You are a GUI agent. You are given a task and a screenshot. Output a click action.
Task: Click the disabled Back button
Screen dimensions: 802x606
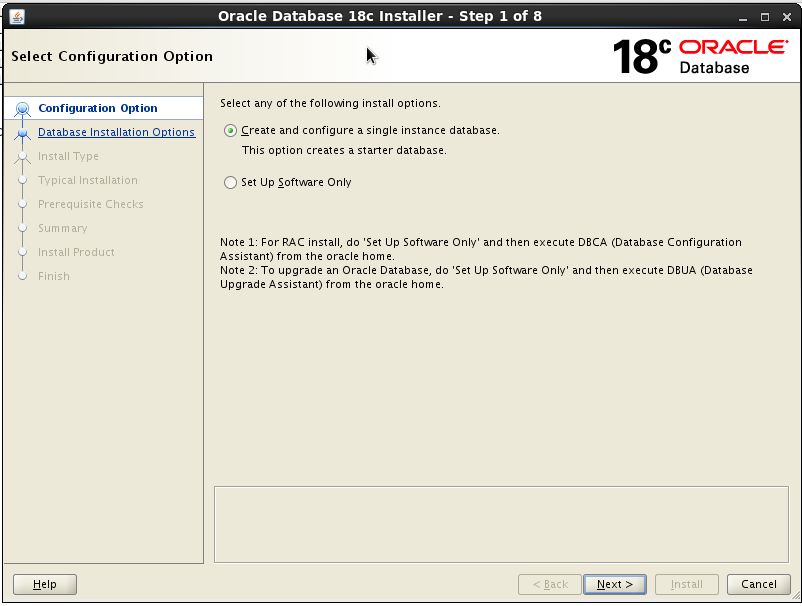coord(550,584)
